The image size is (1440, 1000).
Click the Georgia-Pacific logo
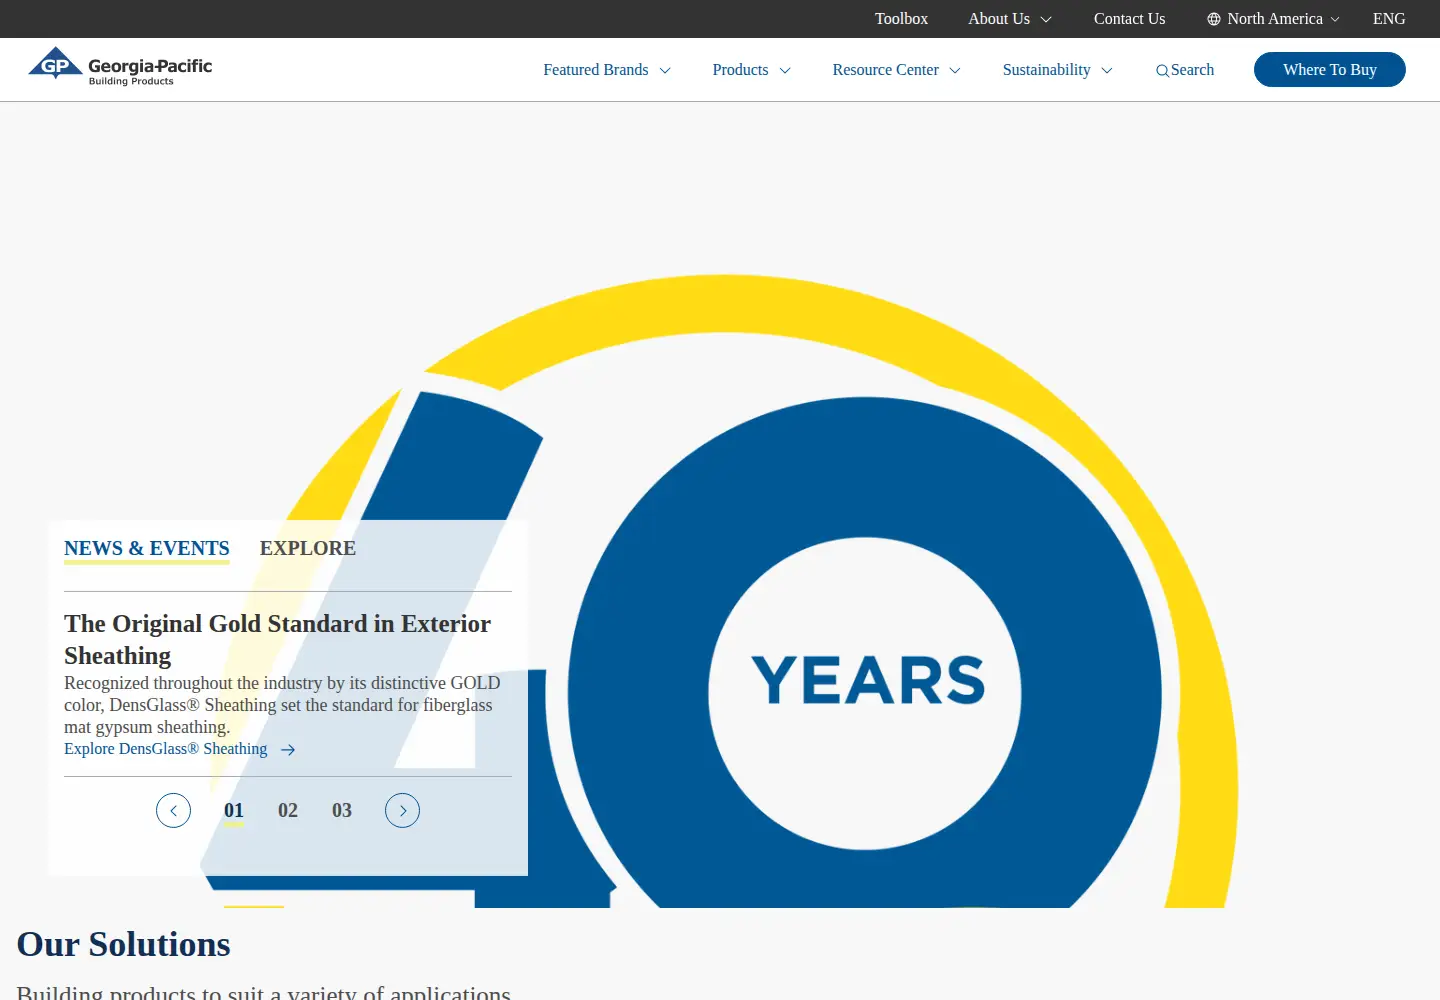(x=120, y=67)
